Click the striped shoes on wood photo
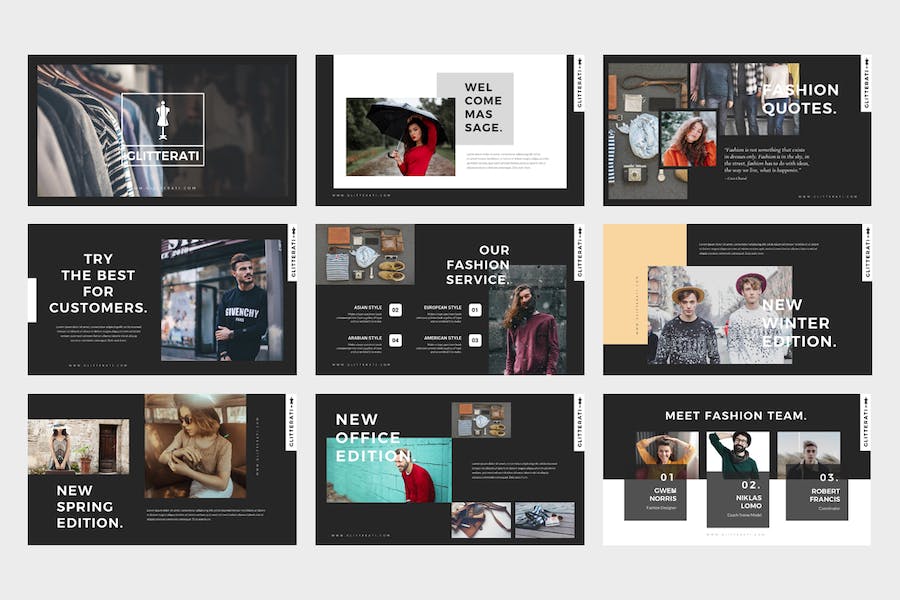 pyautogui.click(x=545, y=520)
